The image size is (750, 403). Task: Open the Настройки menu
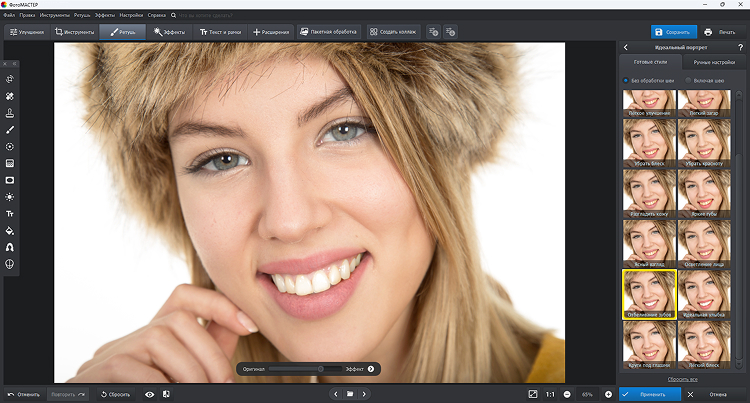pyautogui.click(x=131, y=15)
